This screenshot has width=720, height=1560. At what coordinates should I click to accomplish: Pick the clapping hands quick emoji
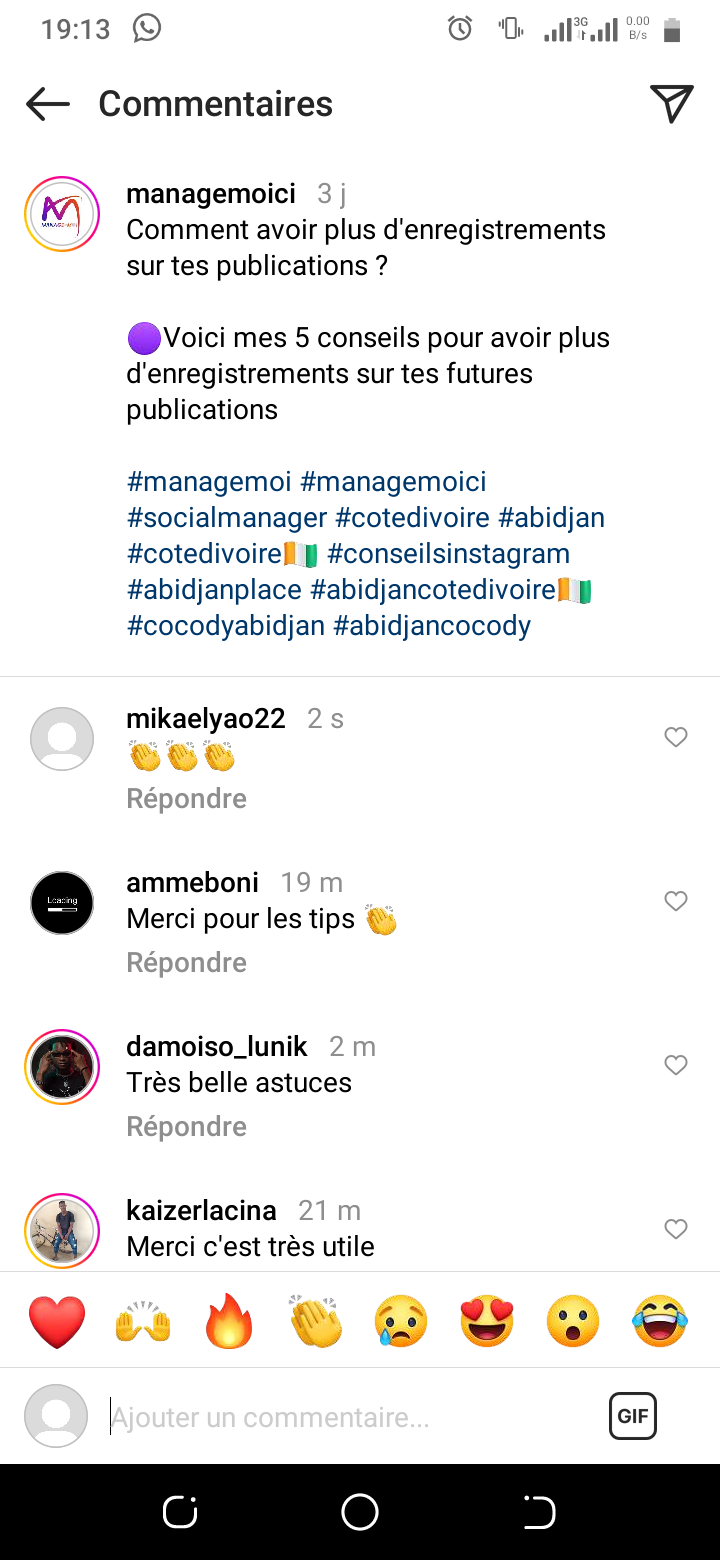[x=316, y=1321]
